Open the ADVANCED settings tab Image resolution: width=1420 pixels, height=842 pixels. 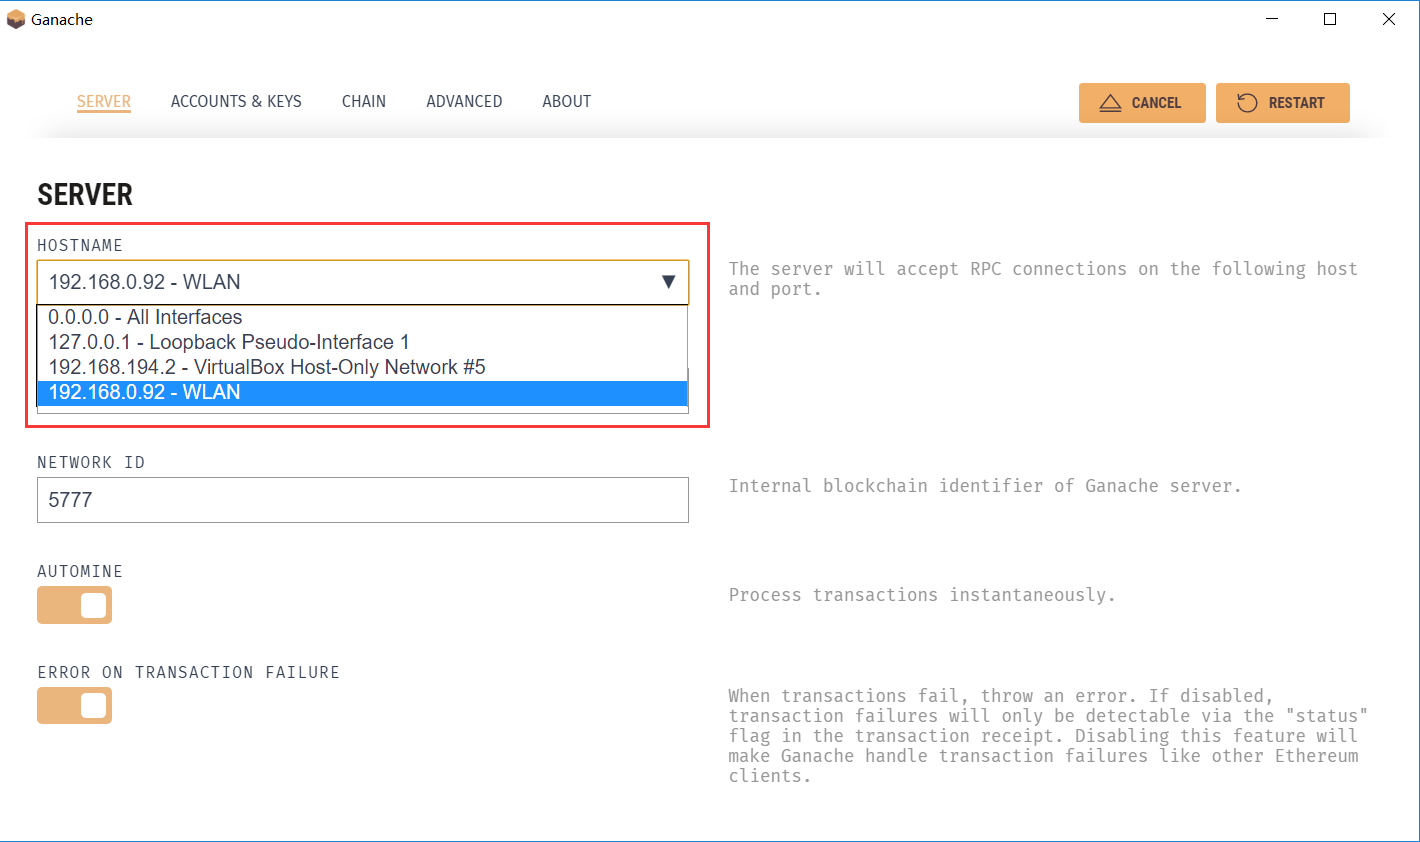[464, 101]
